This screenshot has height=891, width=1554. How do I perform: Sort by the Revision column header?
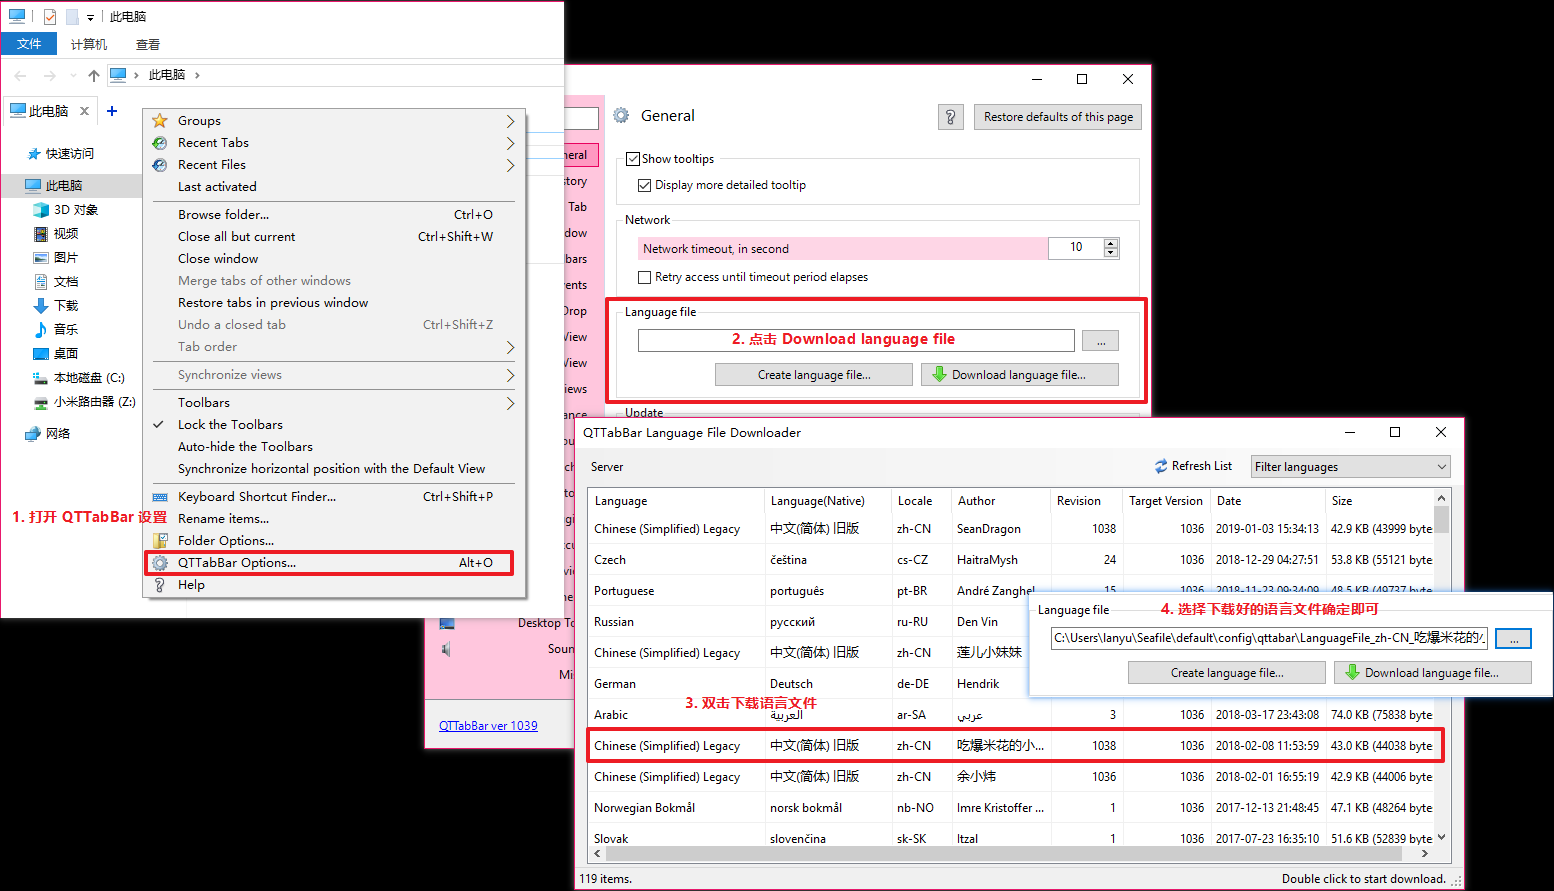[x=1086, y=501]
